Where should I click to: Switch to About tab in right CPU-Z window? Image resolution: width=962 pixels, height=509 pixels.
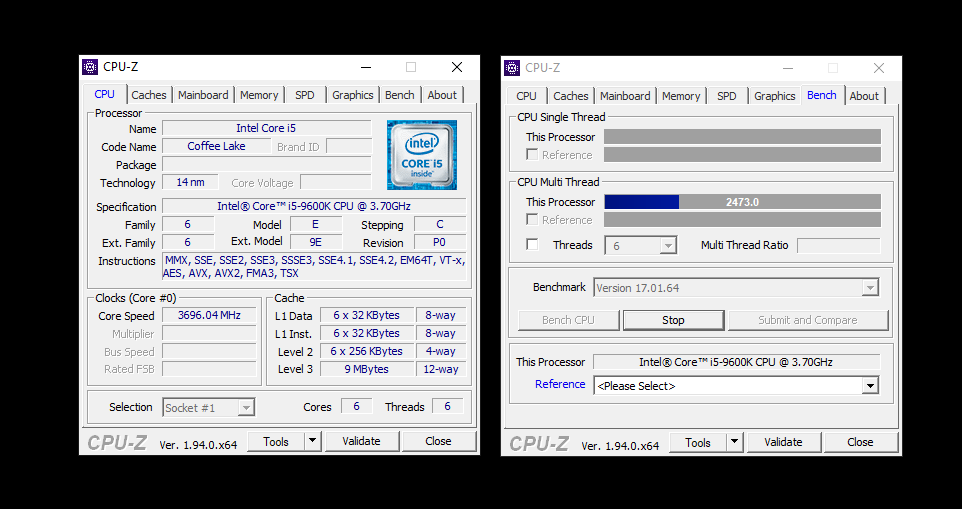coord(864,96)
